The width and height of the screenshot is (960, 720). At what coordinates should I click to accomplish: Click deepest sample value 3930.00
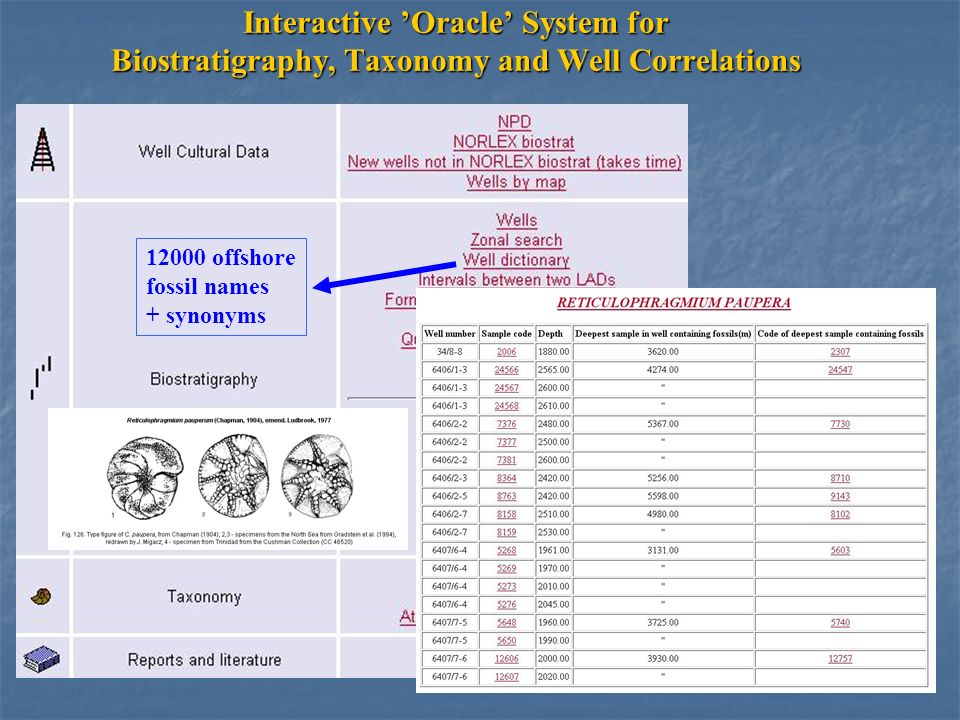(x=663, y=659)
